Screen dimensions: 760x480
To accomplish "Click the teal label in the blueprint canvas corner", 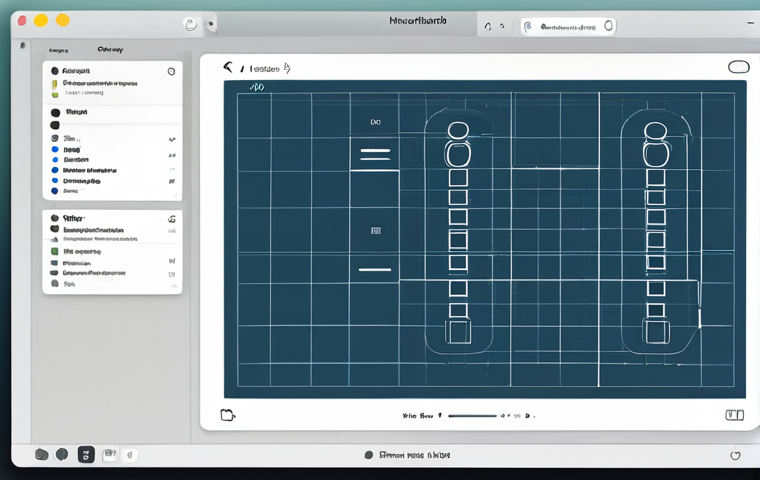I will coord(257,87).
